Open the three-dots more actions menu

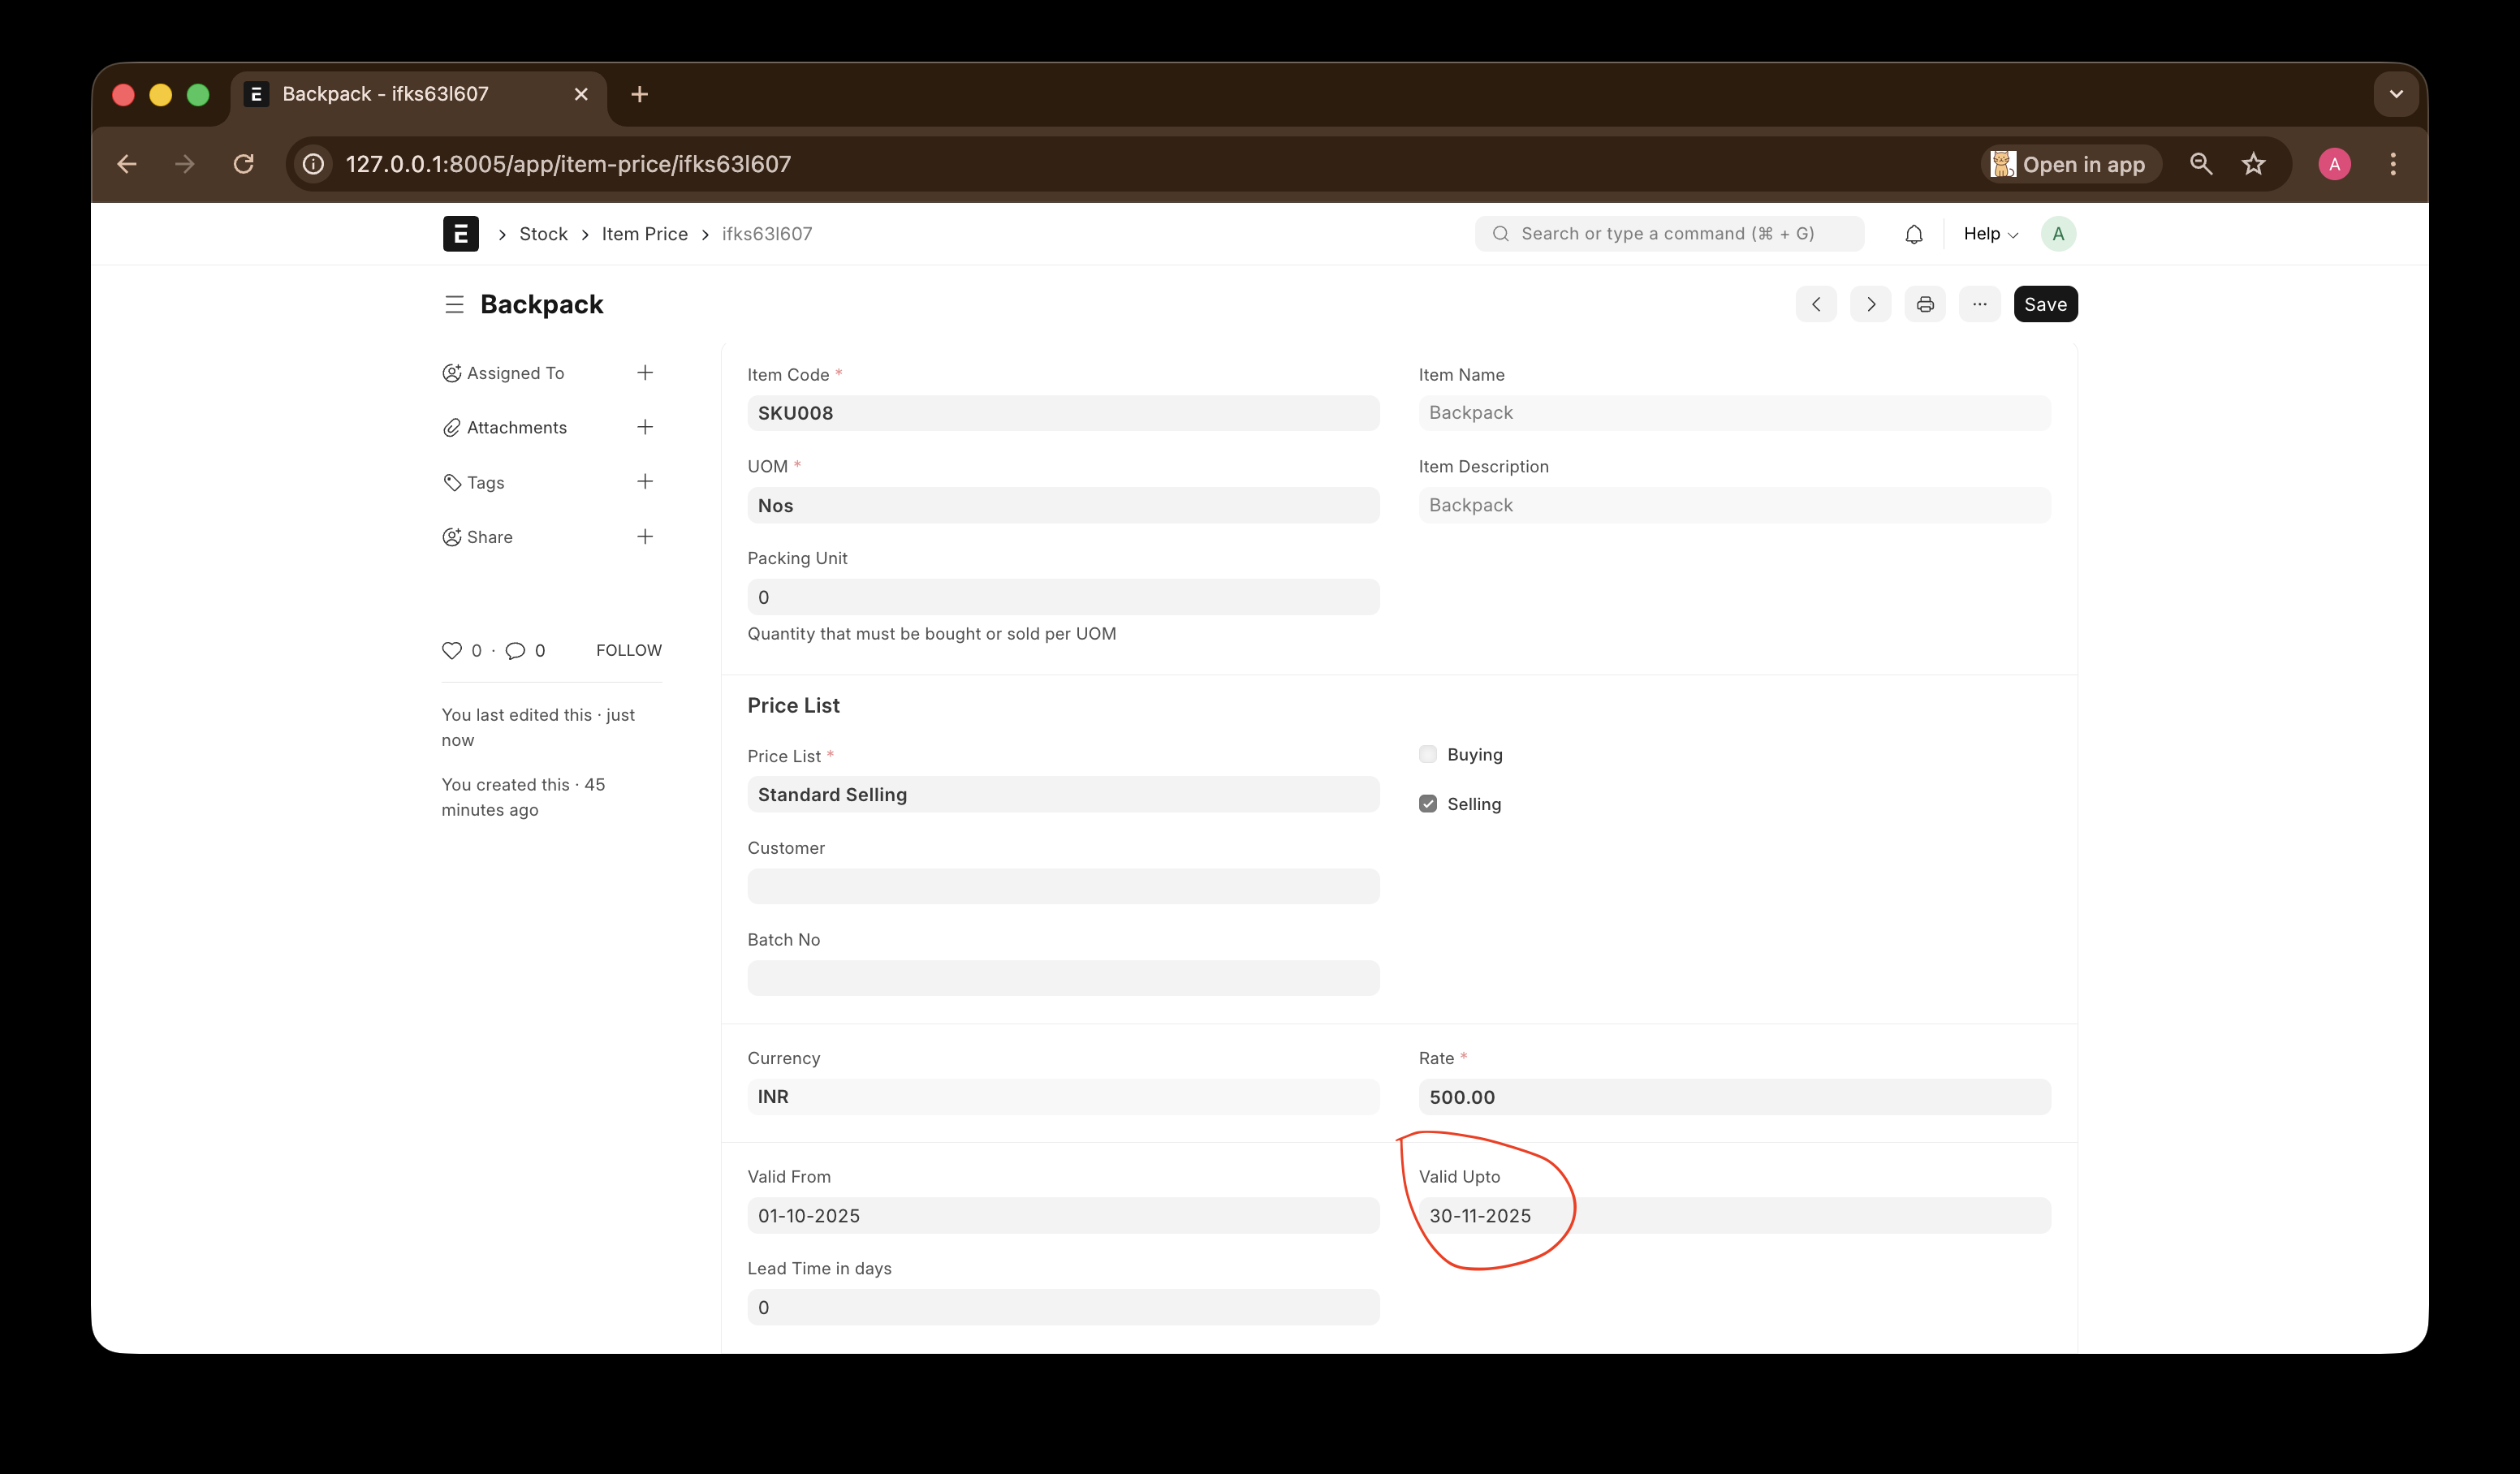coord(1979,304)
